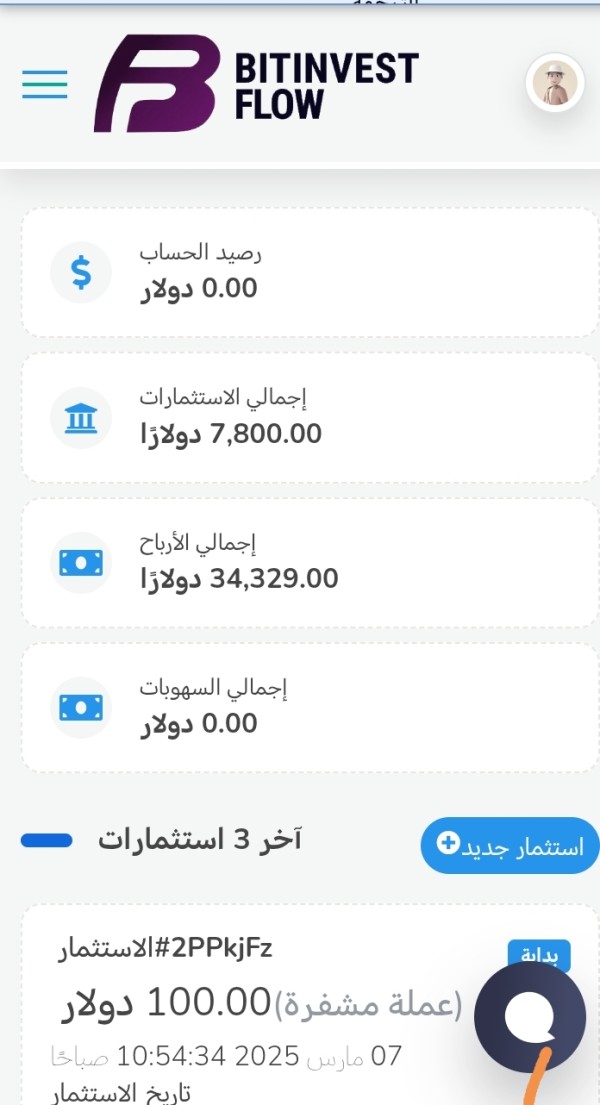600x1105 pixels.
Task: Click the BITINVEST FLOW brand text
Action: (325, 85)
